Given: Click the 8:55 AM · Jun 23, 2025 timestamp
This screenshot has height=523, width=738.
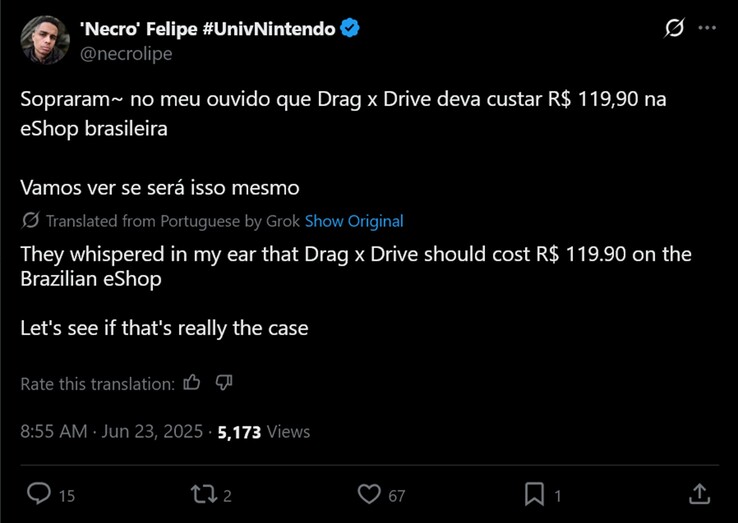Looking at the screenshot, I should point(112,432).
